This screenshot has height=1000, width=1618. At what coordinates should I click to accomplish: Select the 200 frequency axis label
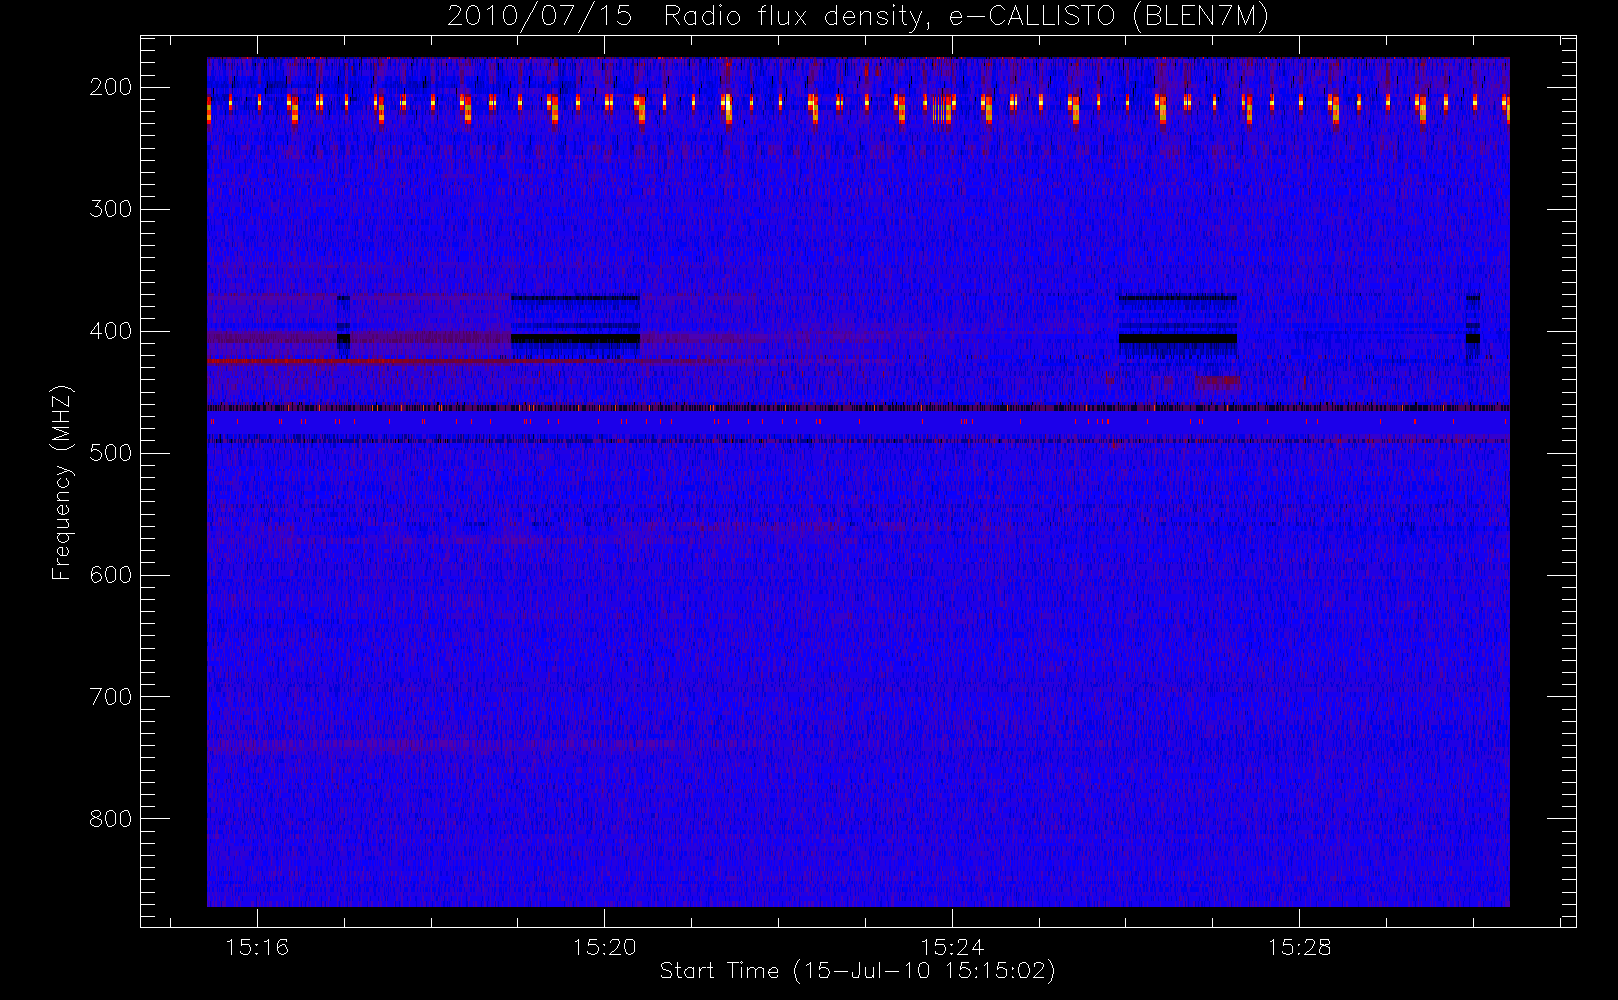[x=111, y=87]
